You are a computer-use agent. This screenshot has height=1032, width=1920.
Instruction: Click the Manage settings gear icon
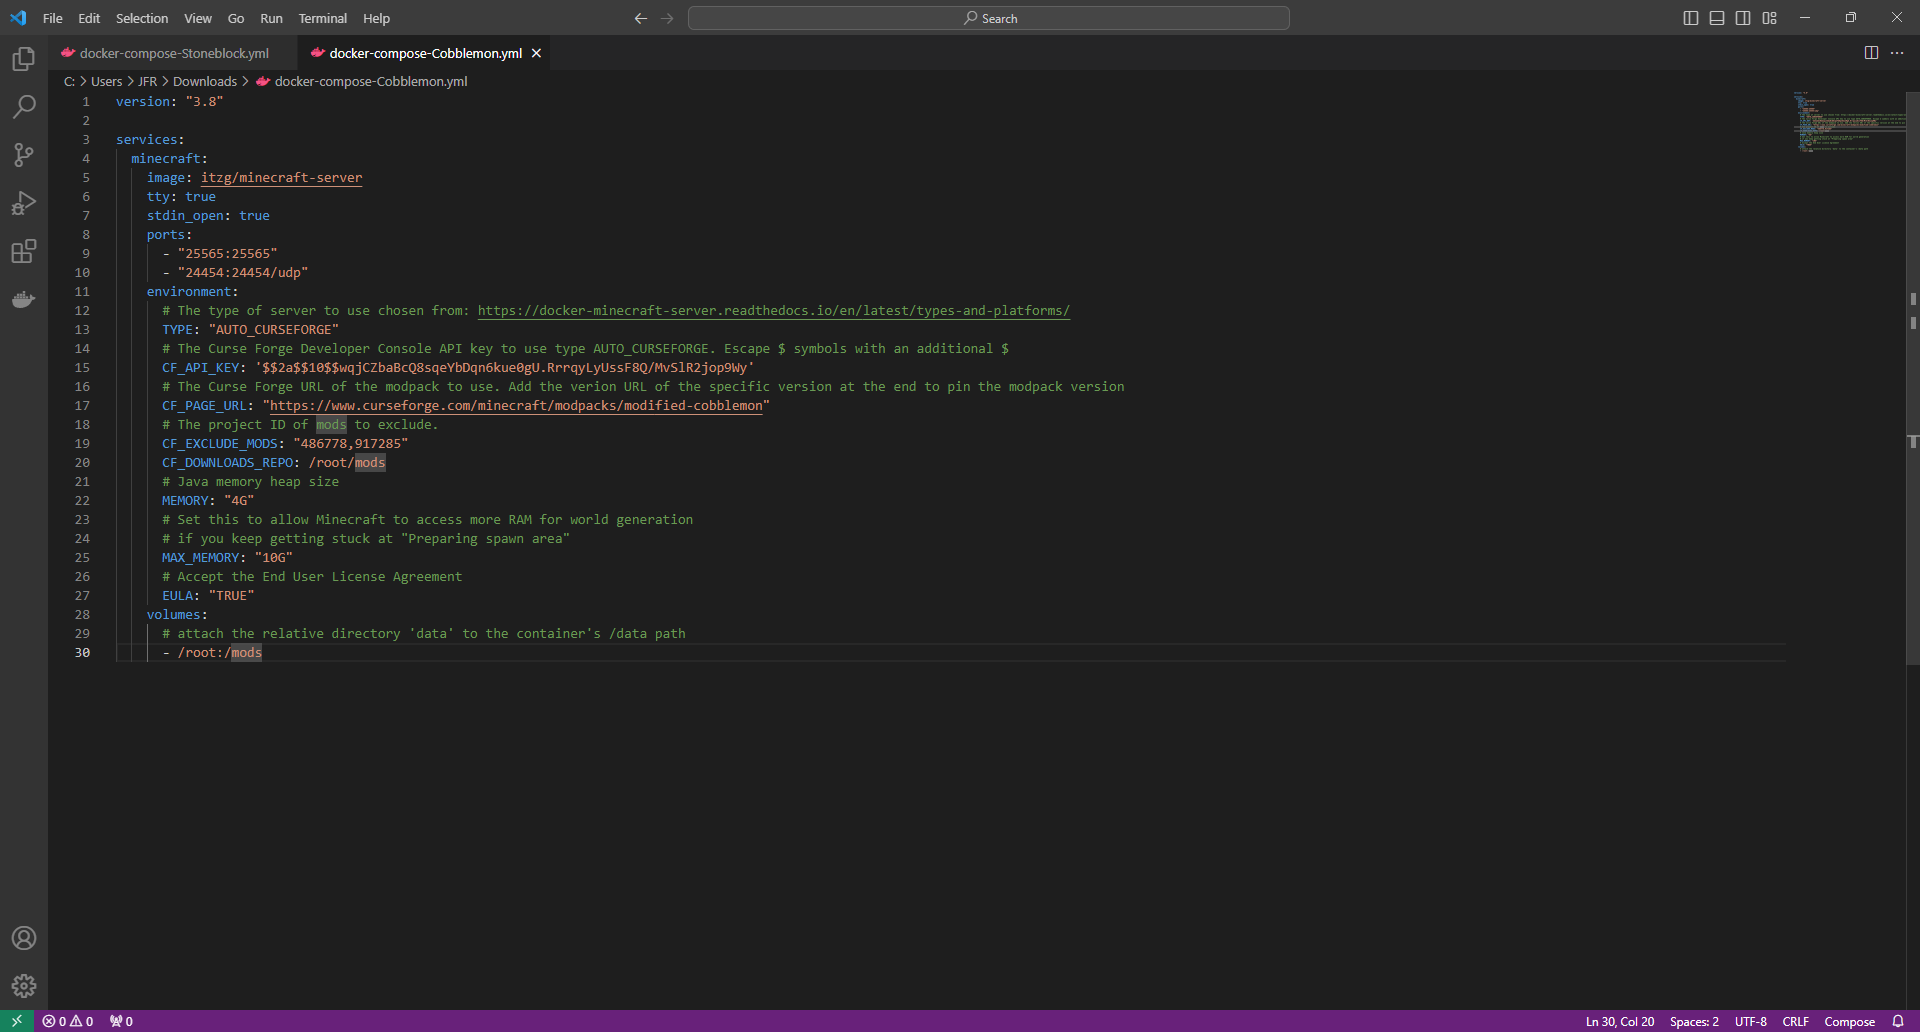point(24,986)
